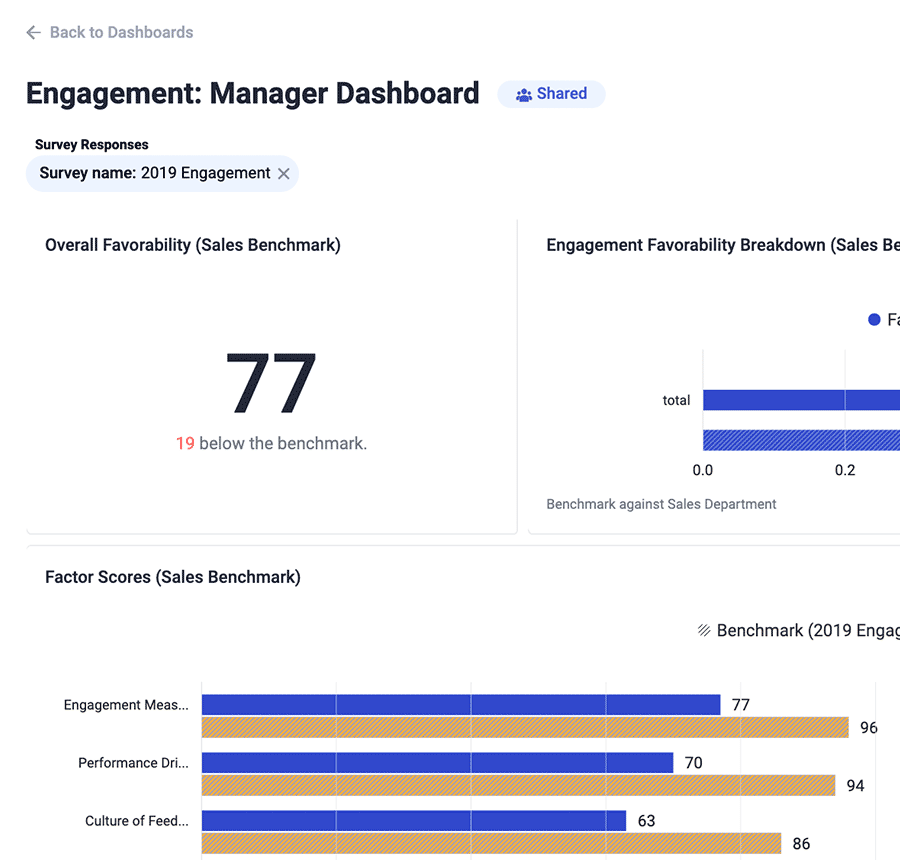The width and height of the screenshot is (900, 860).
Task: Click the total bar in the favorability chart
Action: (800, 400)
